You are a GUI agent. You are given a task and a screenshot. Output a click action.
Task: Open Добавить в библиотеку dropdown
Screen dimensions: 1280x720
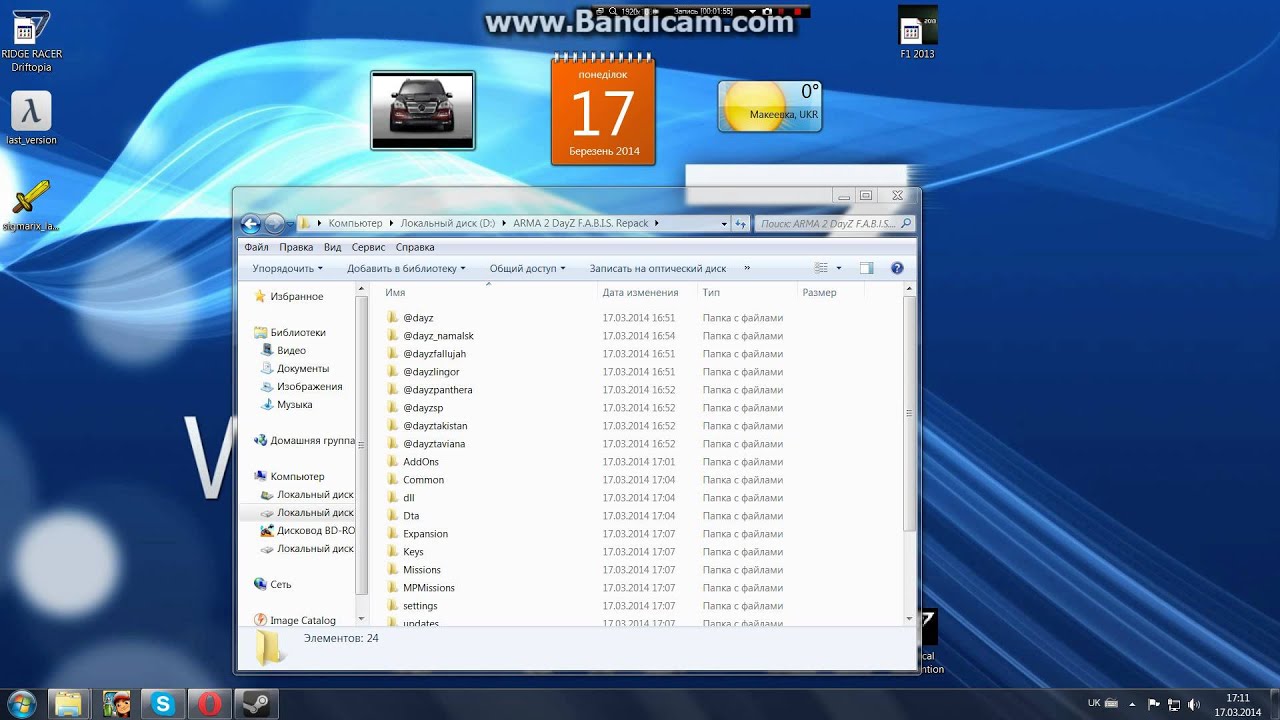[407, 268]
